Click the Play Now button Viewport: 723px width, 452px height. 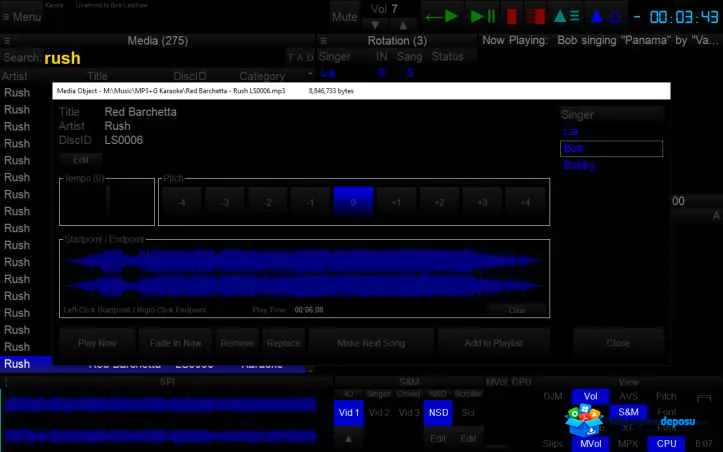97,343
